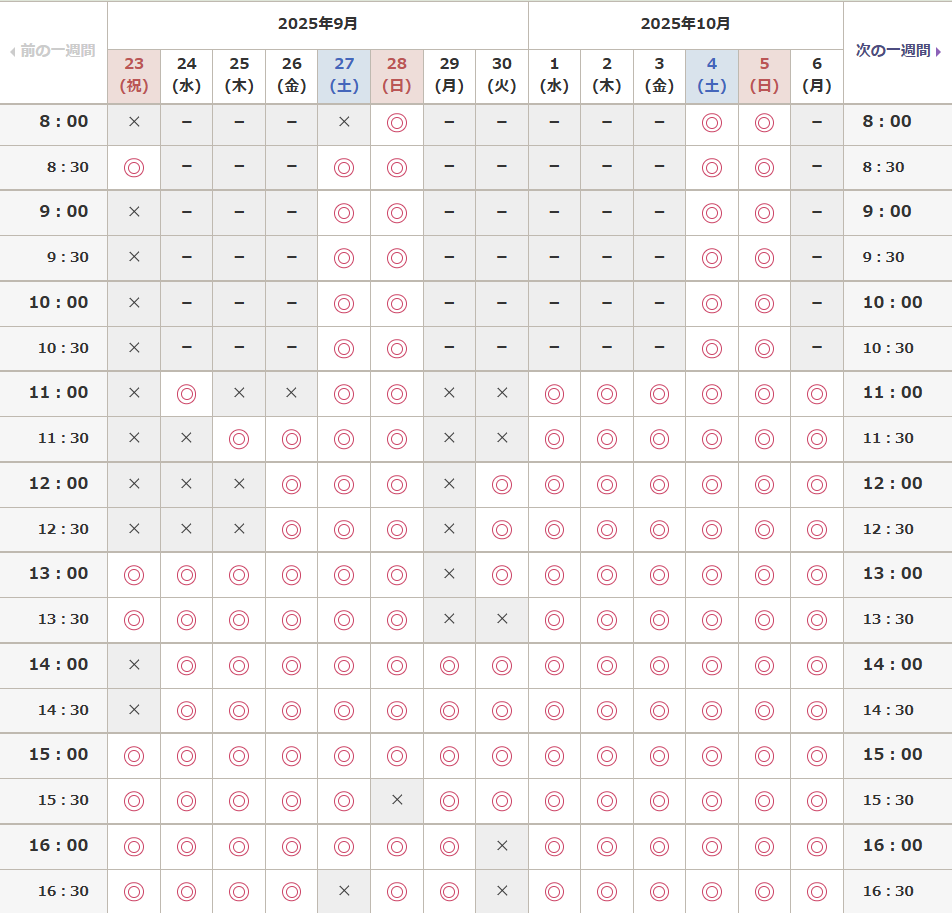Select Oct 4 (土) 8:00 availability circle
Viewport: 952px width, 913px height.
click(x=712, y=122)
